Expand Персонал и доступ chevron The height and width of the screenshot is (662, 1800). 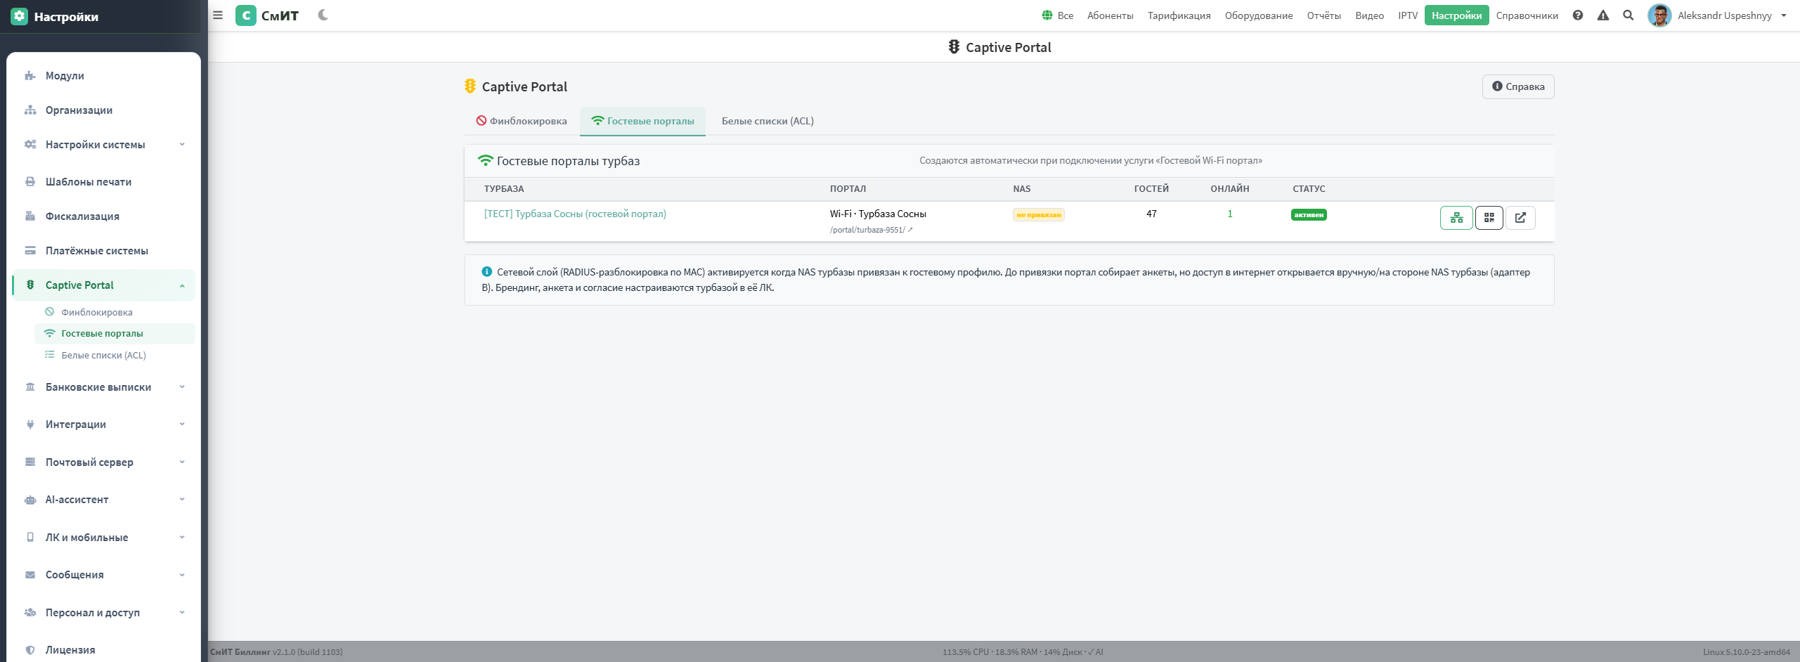click(x=182, y=612)
